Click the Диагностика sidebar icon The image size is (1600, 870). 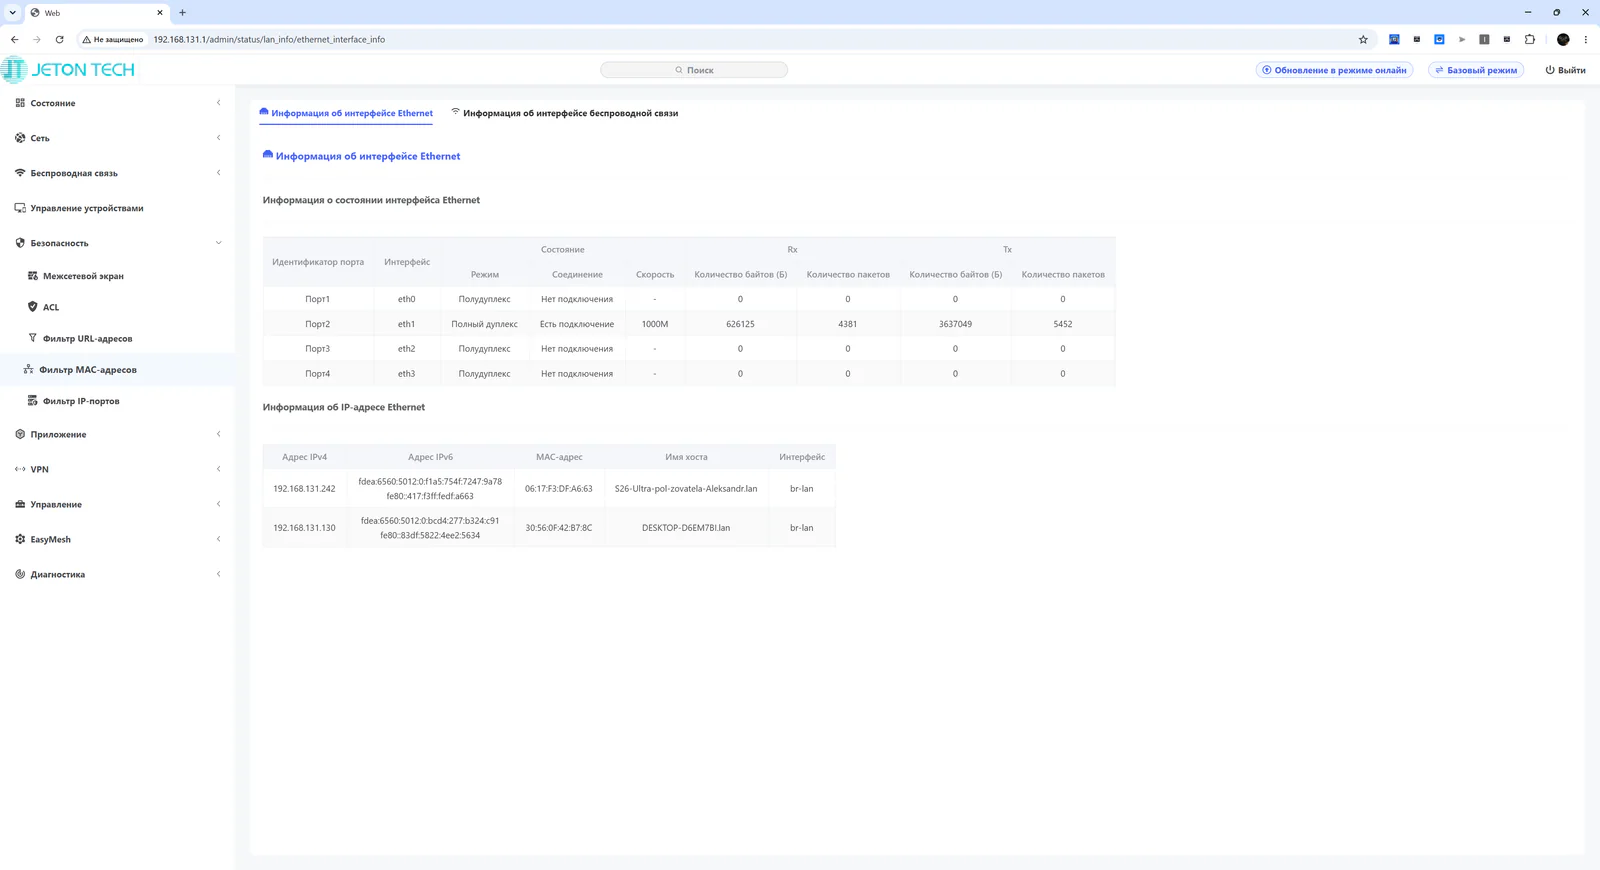pyautogui.click(x=20, y=574)
